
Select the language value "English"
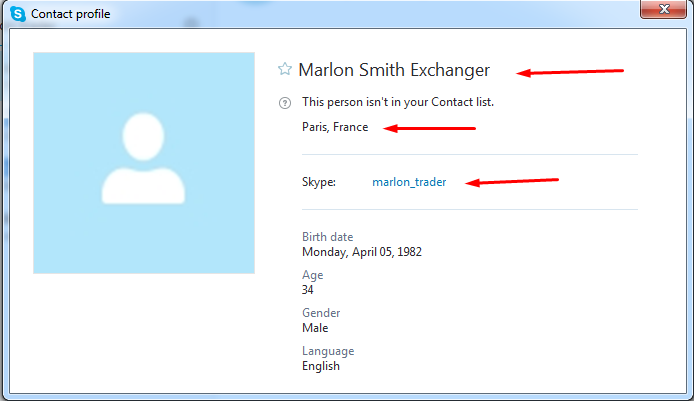[321, 366]
